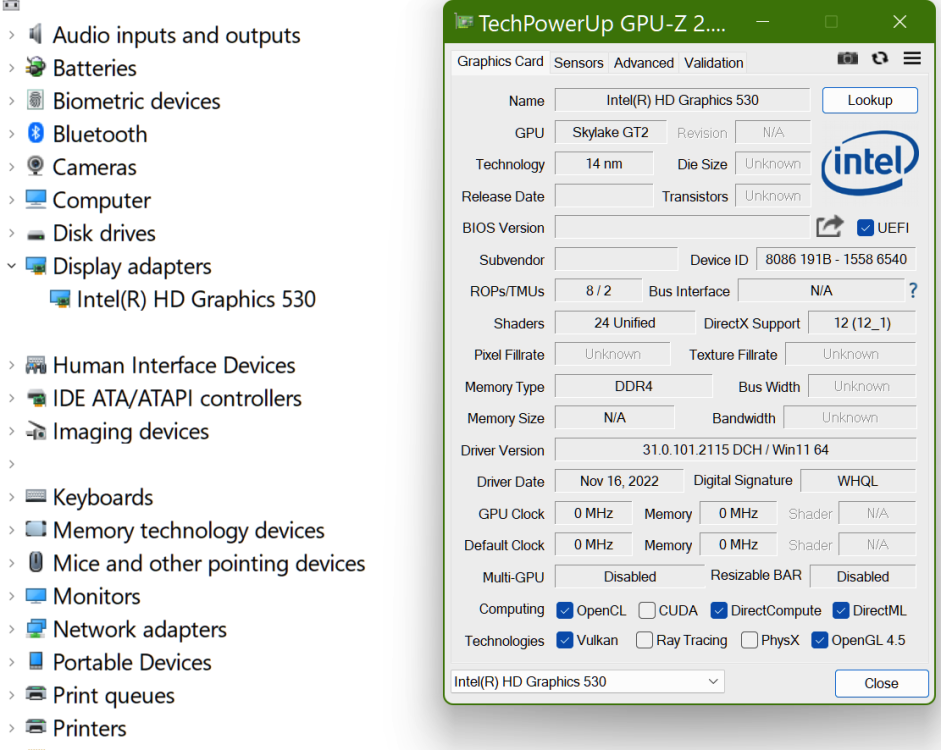Open the GPU-Z hamburger menu
This screenshot has width=941, height=750.
pyautogui.click(x=912, y=58)
